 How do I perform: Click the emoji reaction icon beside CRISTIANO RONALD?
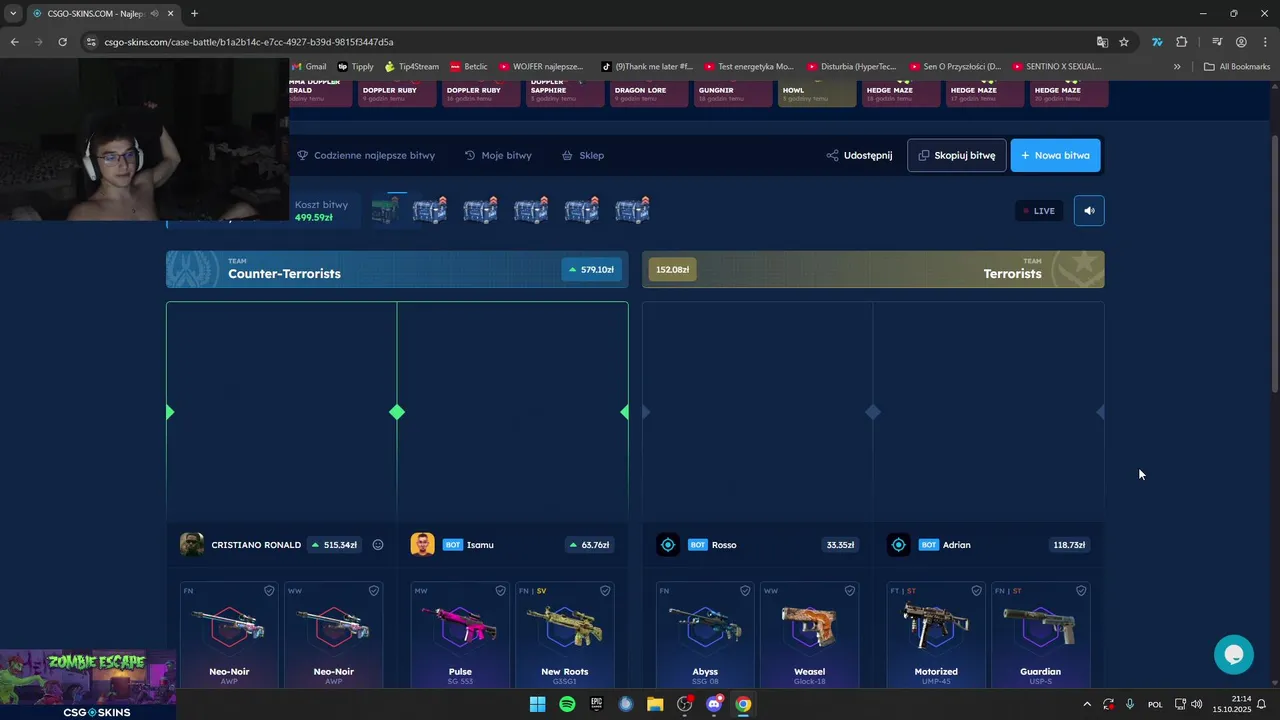(x=378, y=545)
